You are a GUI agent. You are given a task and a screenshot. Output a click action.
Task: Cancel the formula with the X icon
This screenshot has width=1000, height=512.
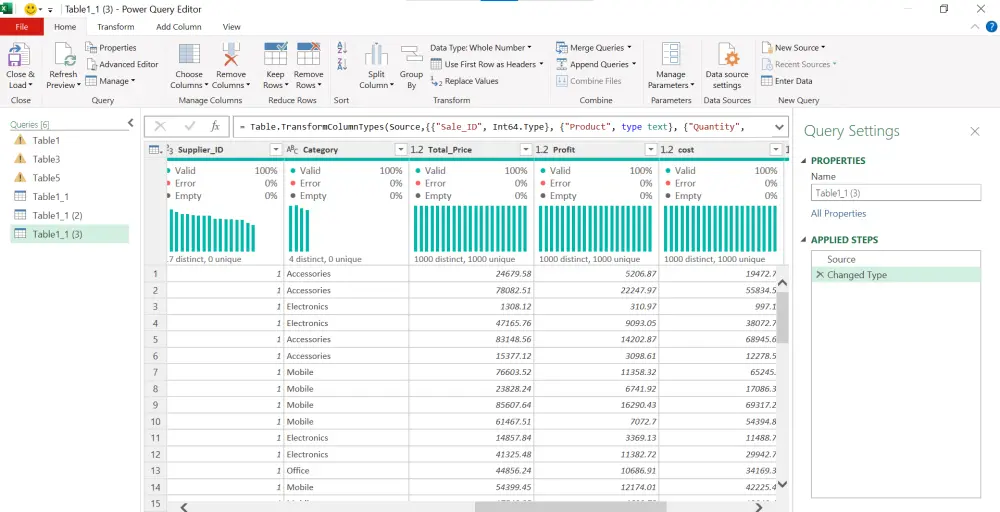point(160,126)
